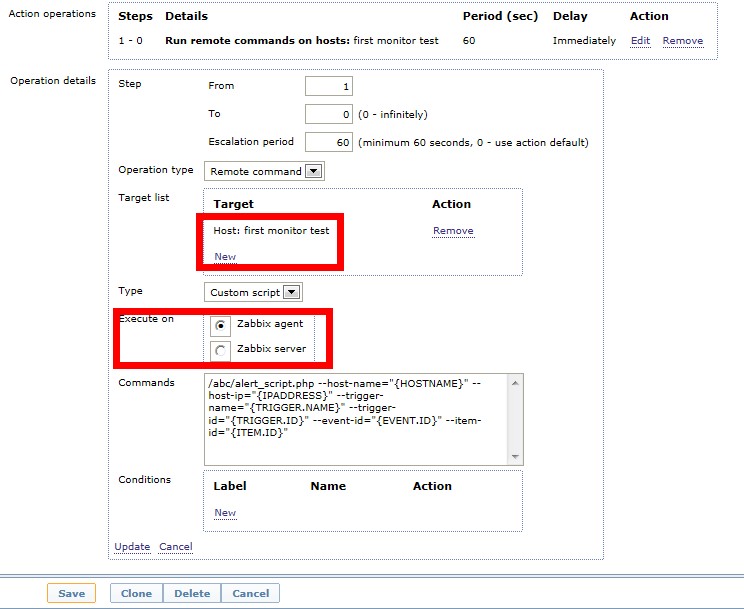Click the 'Escalation period' label
This screenshot has width=744, height=609.
coord(251,142)
